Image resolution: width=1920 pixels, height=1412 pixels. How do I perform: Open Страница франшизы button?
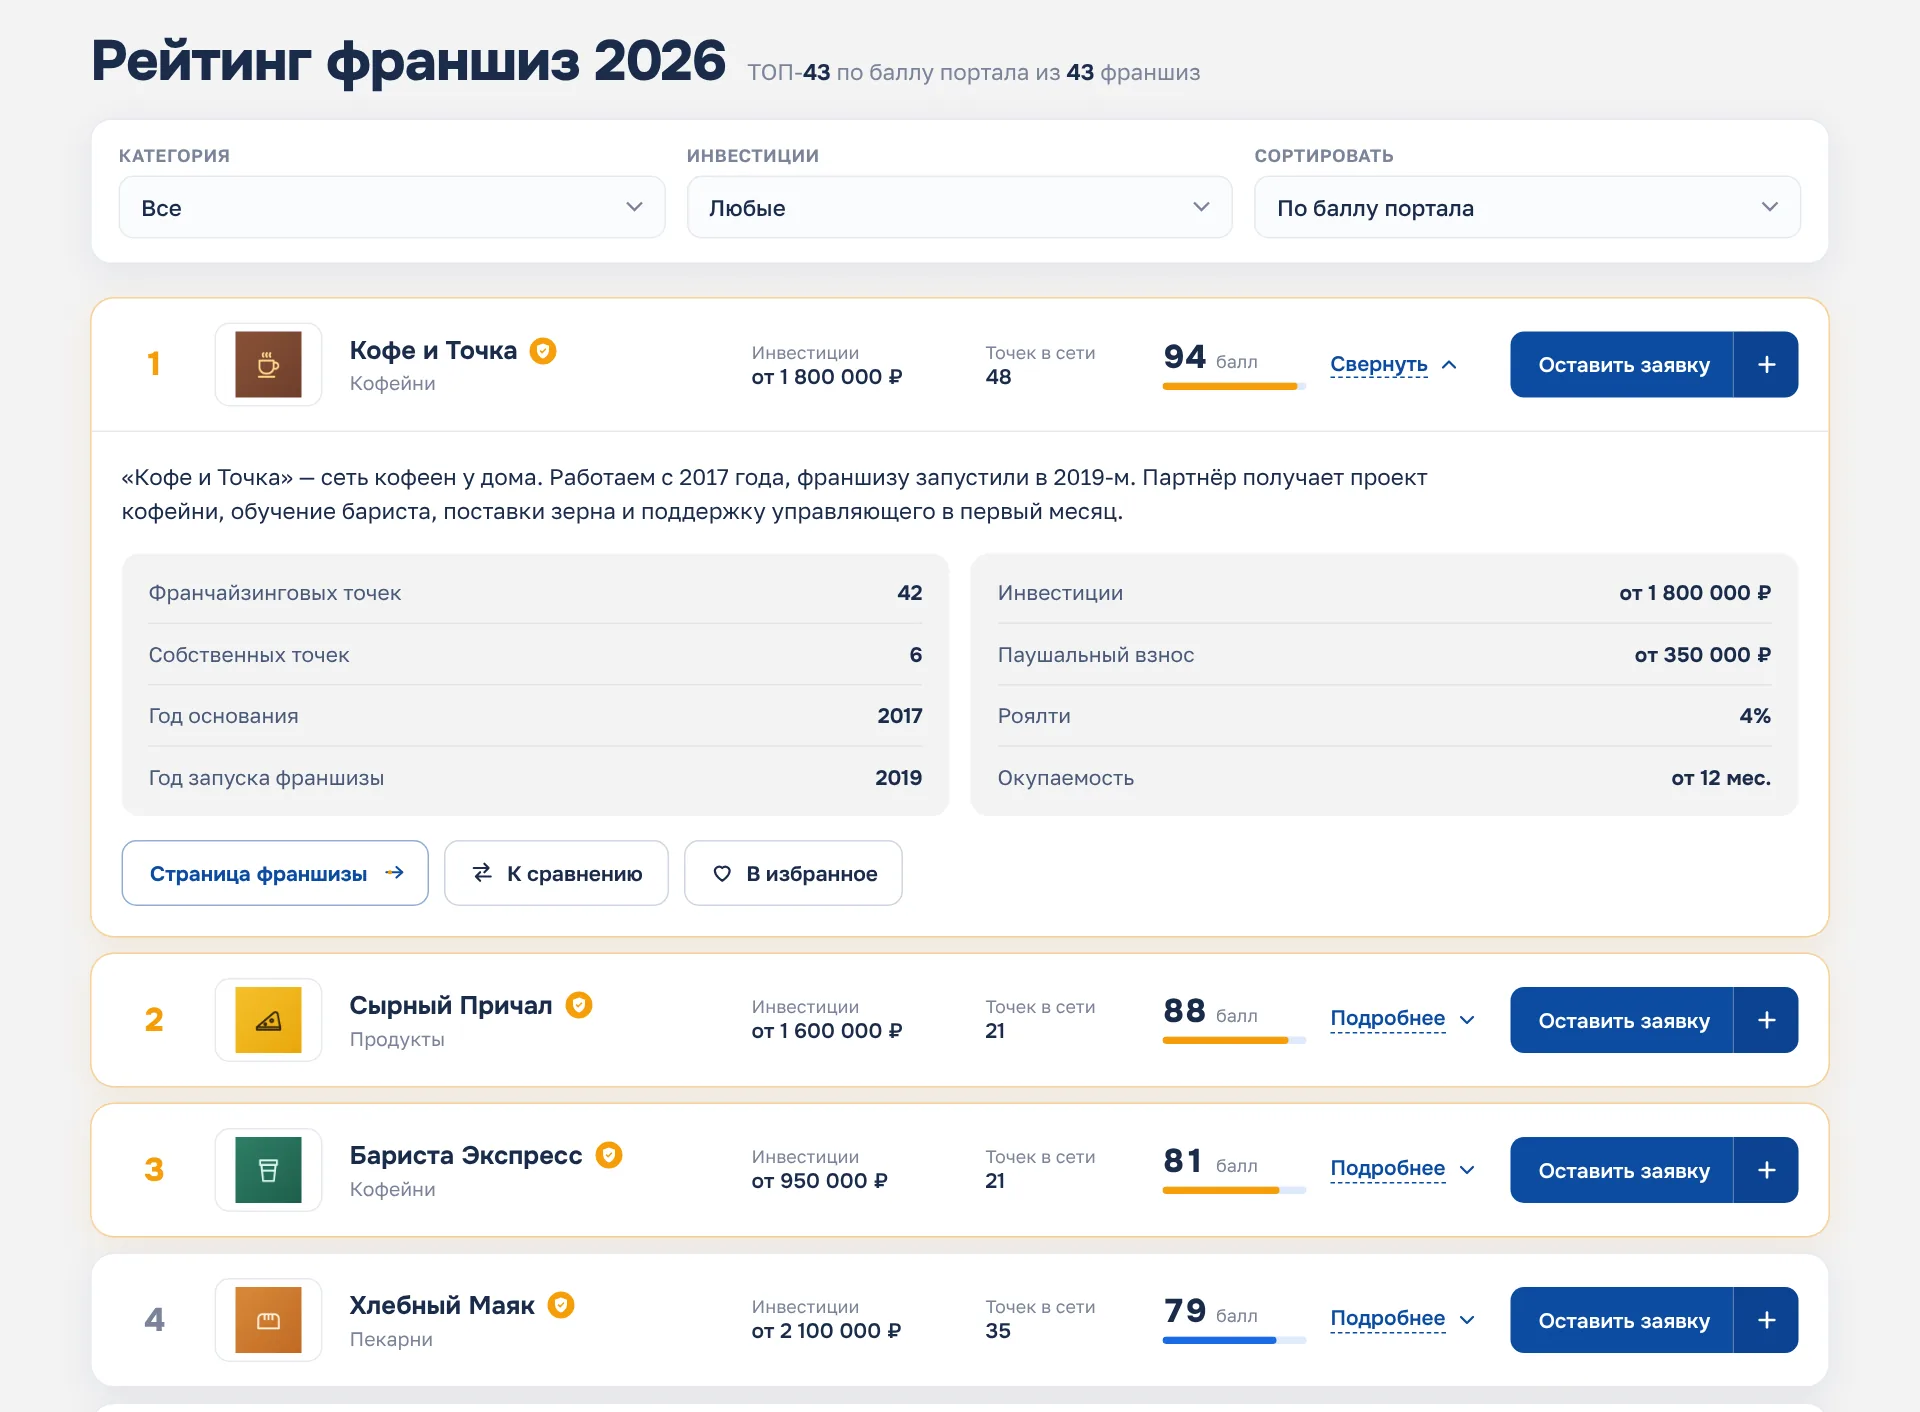click(275, 873)
